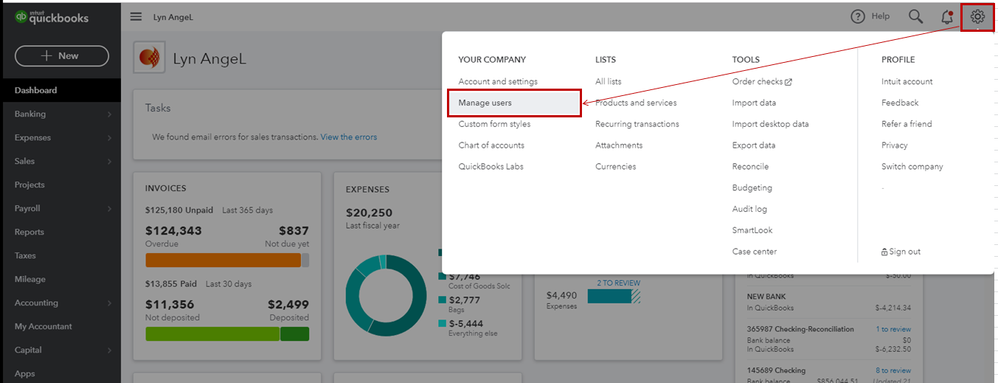Open Case center
Screen dimensions: 998x383
(754, 251)
